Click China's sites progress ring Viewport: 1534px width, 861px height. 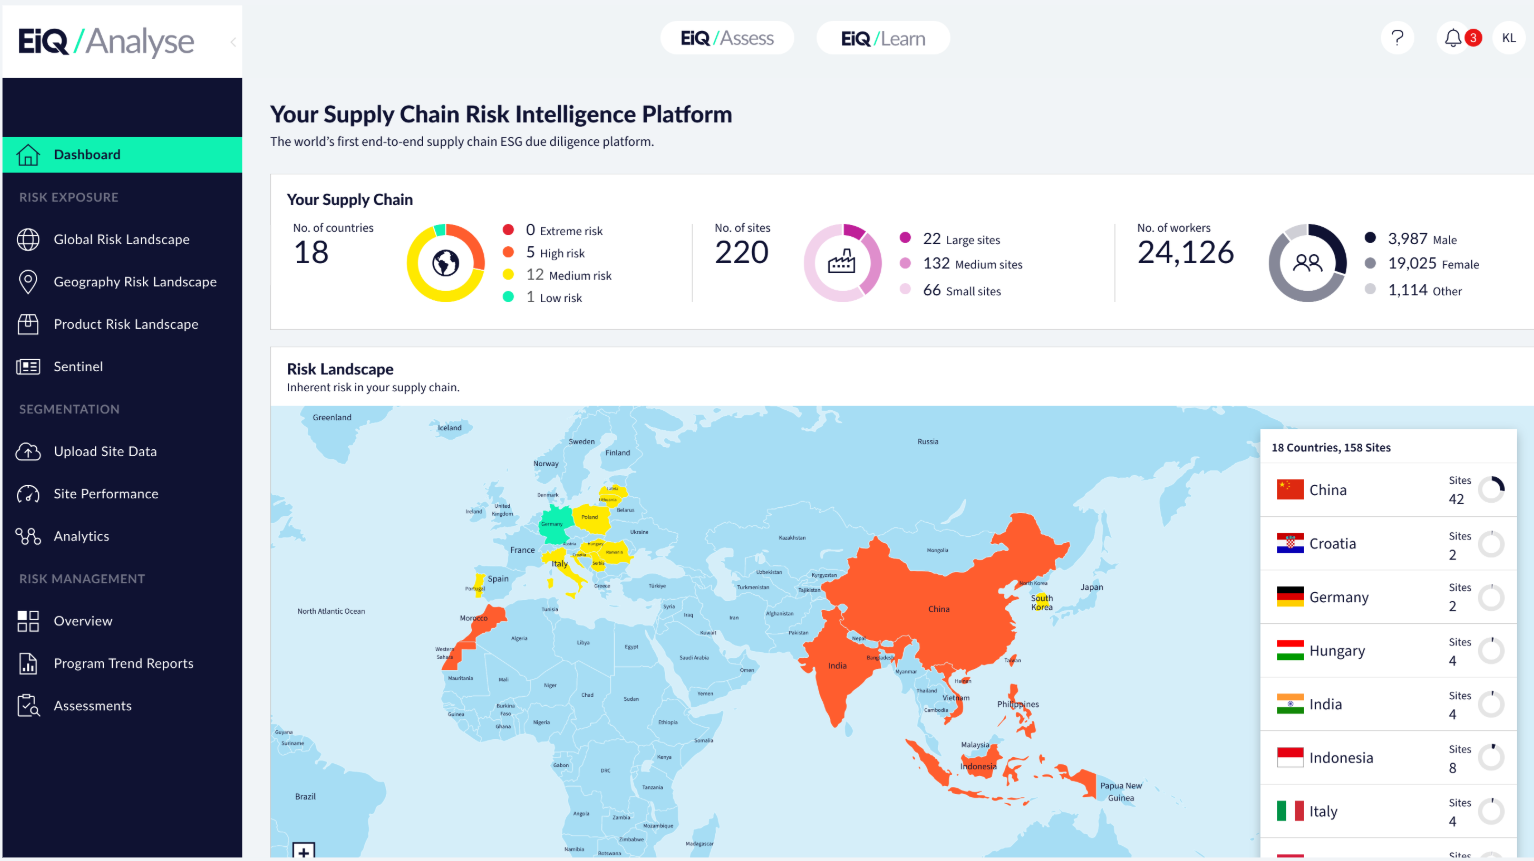click(1492, 489)
